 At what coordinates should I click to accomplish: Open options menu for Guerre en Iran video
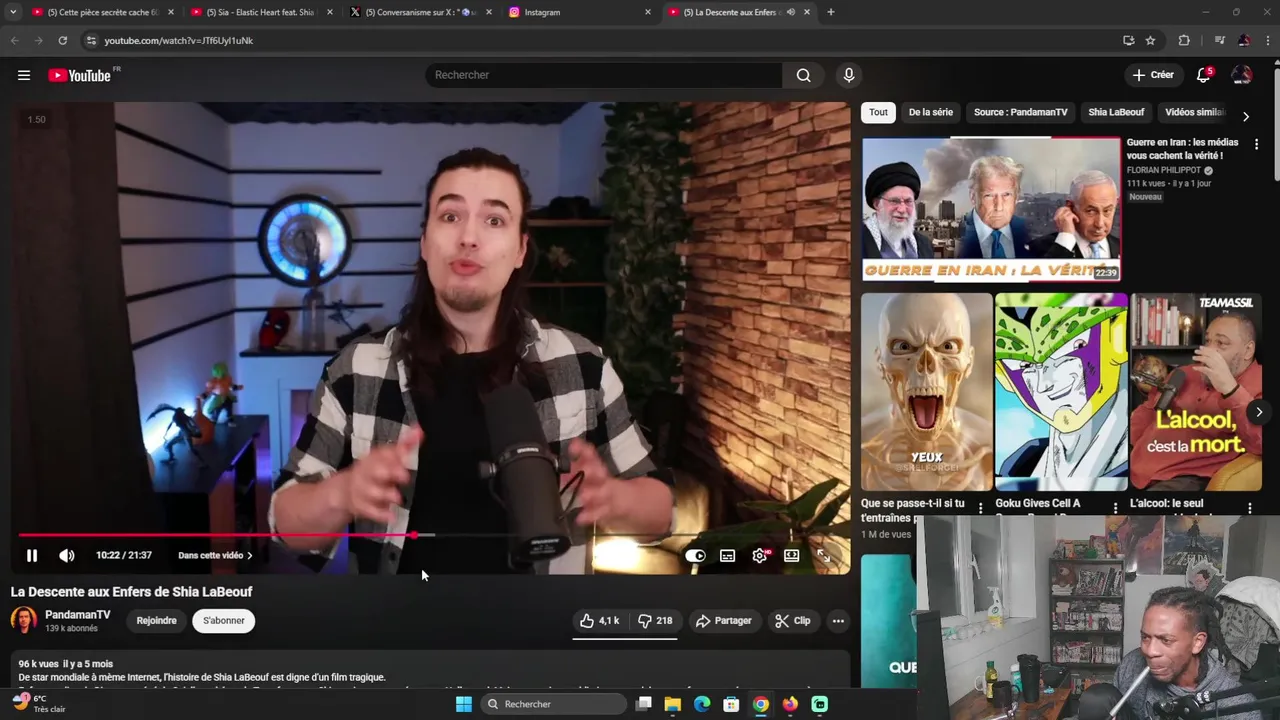pos(1256,144)
